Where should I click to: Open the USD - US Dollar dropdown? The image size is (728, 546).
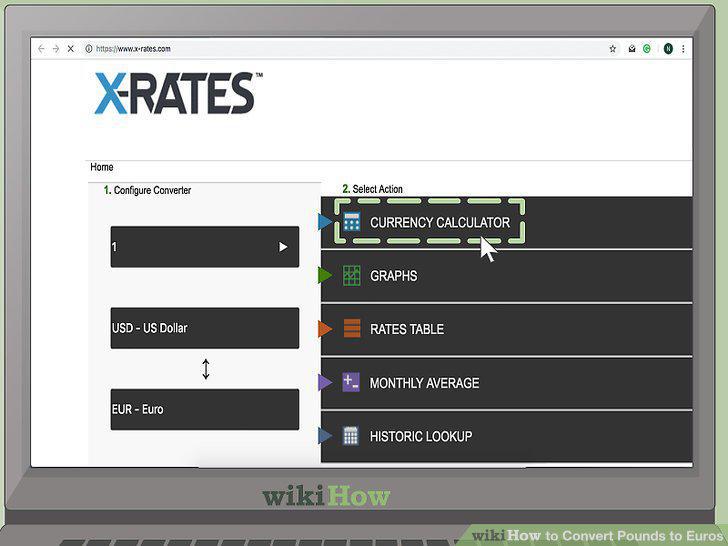pyautogui.click(x=205, y=328)
